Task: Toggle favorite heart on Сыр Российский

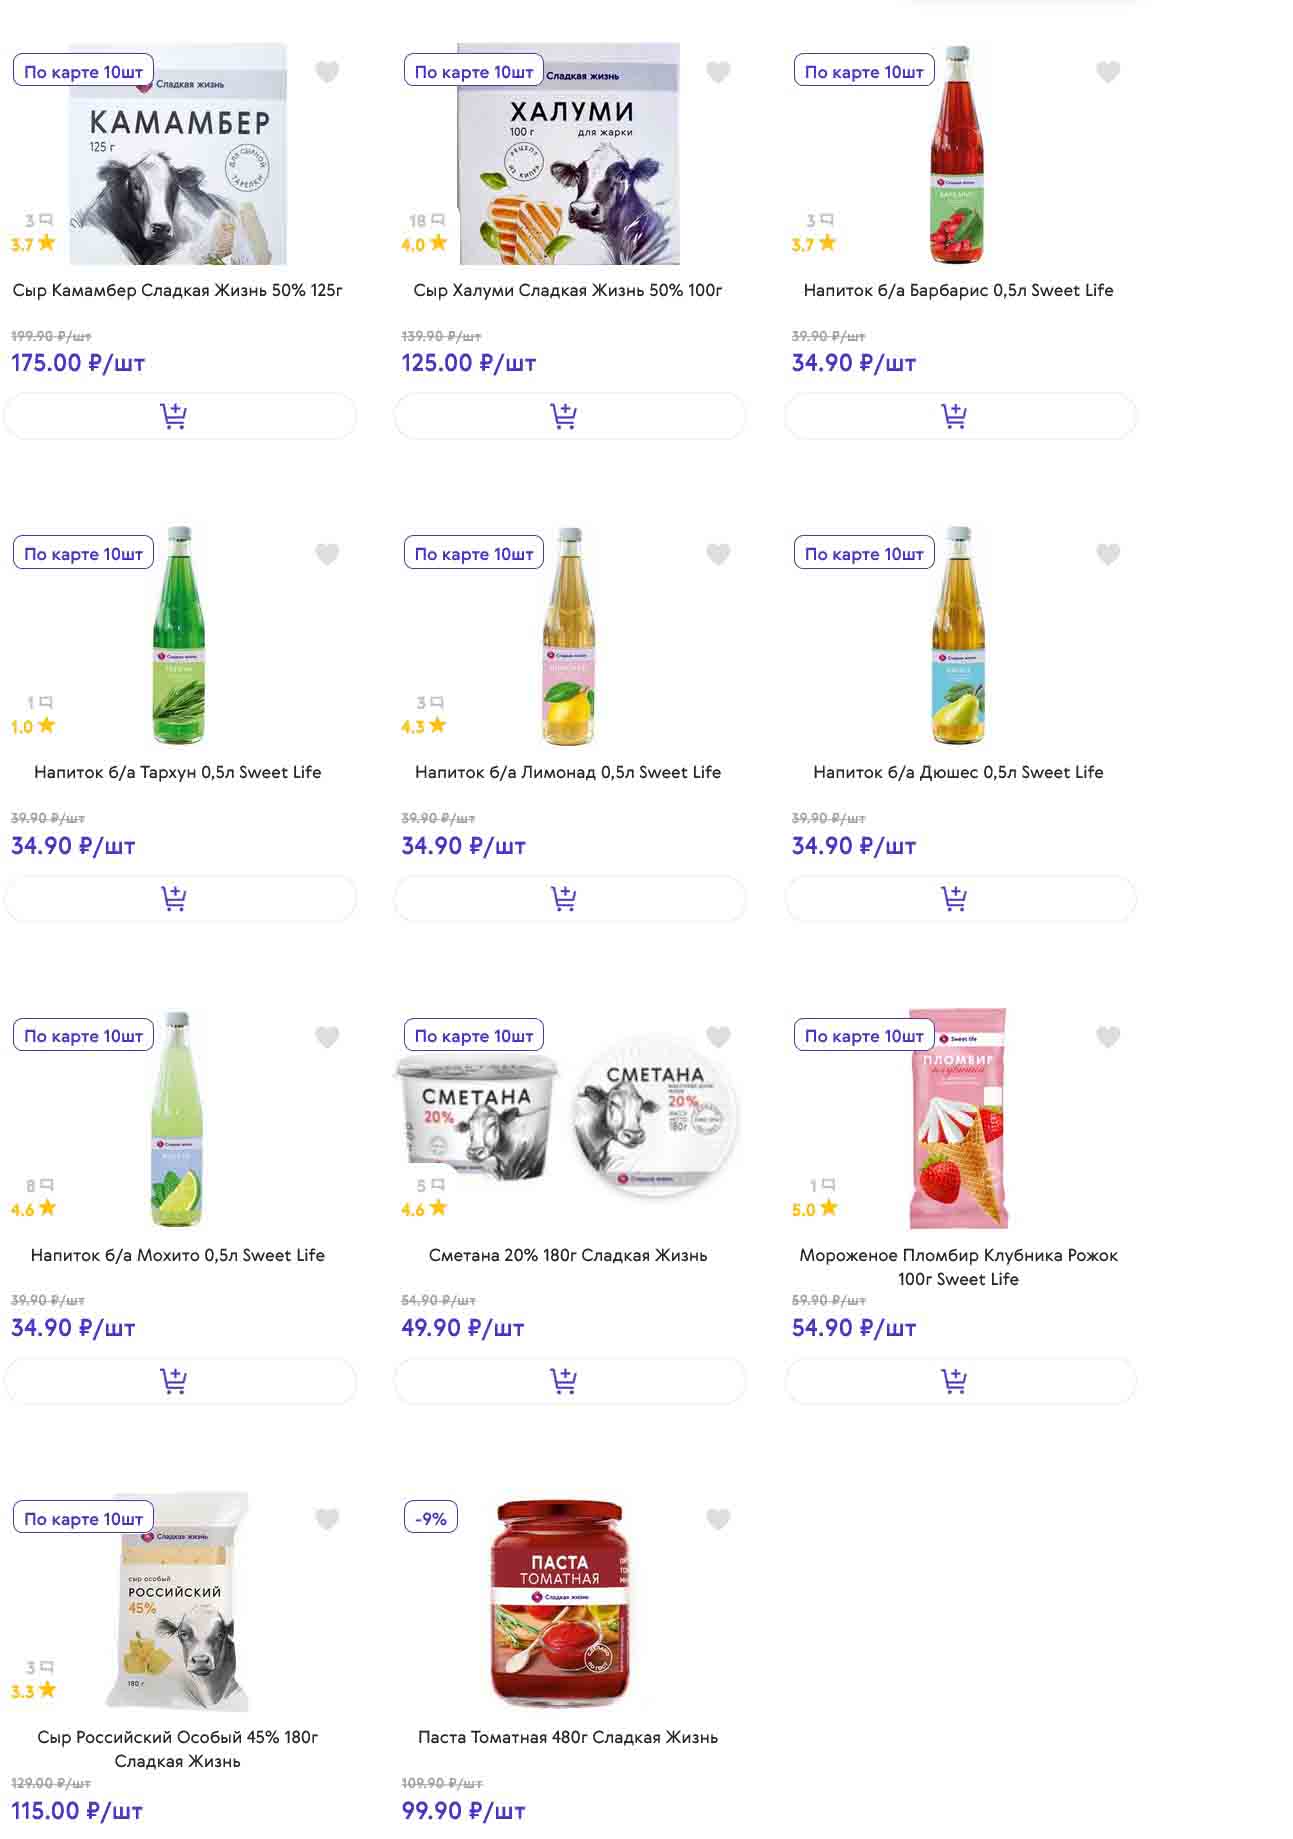Action: pos(327,1519)
